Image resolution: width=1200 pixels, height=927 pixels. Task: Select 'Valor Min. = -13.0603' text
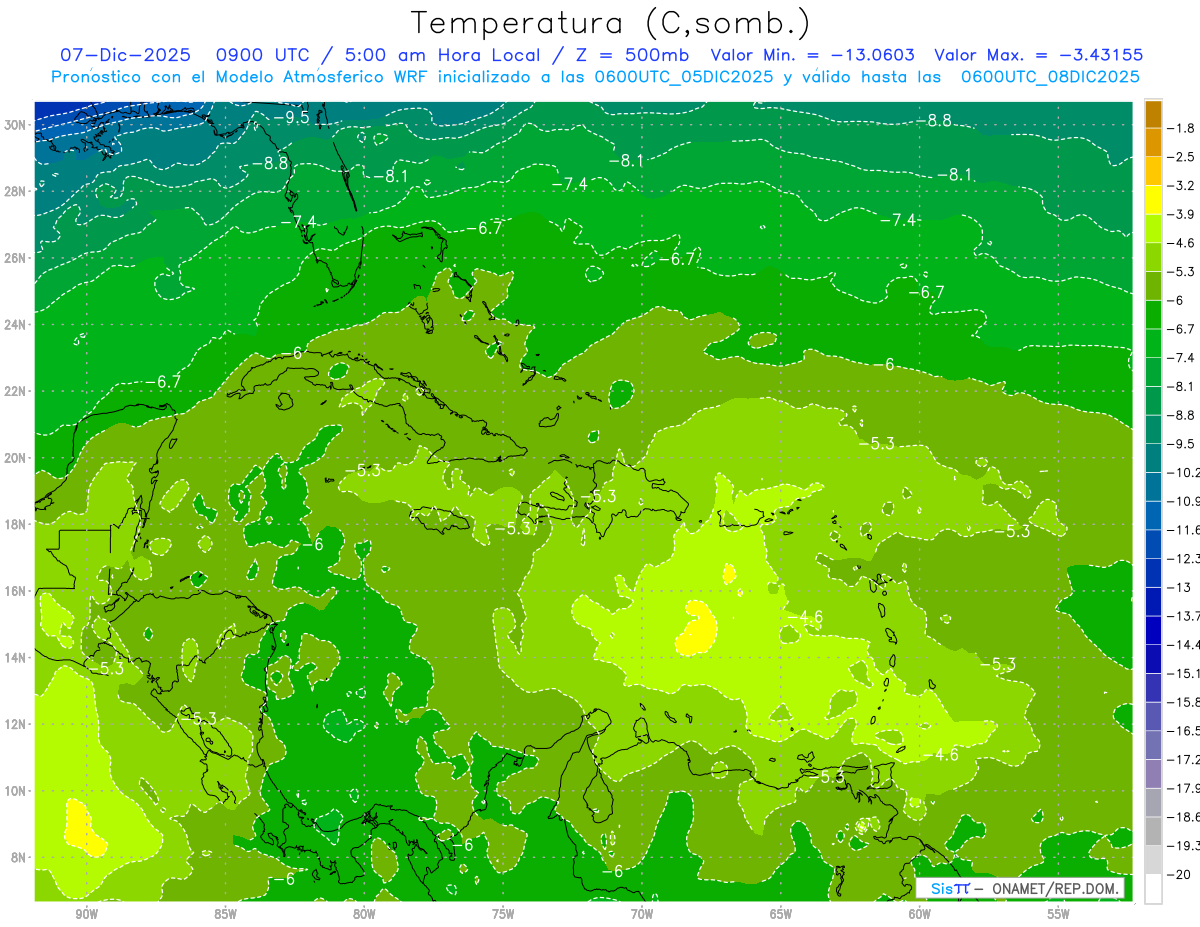coord(812,55)
